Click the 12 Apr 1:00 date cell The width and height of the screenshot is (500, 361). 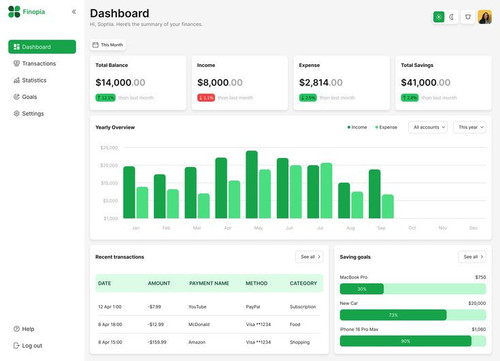coord(110,307)
